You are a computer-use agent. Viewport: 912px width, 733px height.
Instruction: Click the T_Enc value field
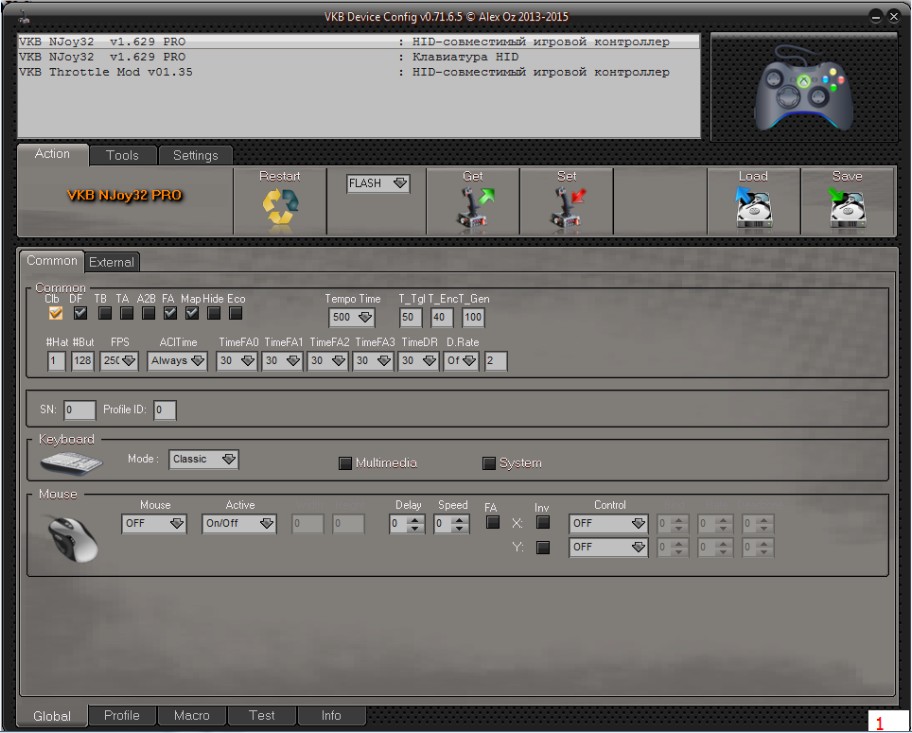(x=442, y=317)
